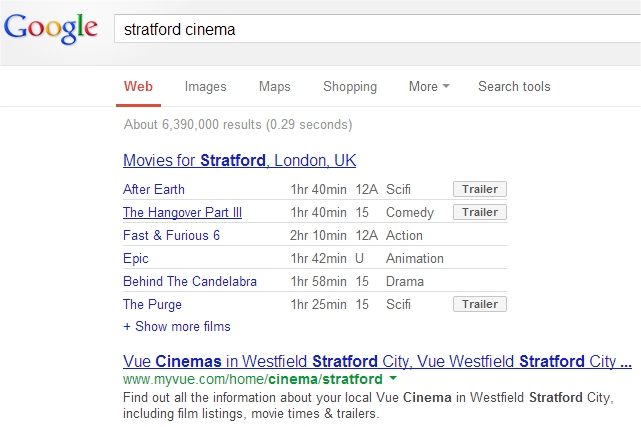Select the Web tab

[x=138, y=87]
